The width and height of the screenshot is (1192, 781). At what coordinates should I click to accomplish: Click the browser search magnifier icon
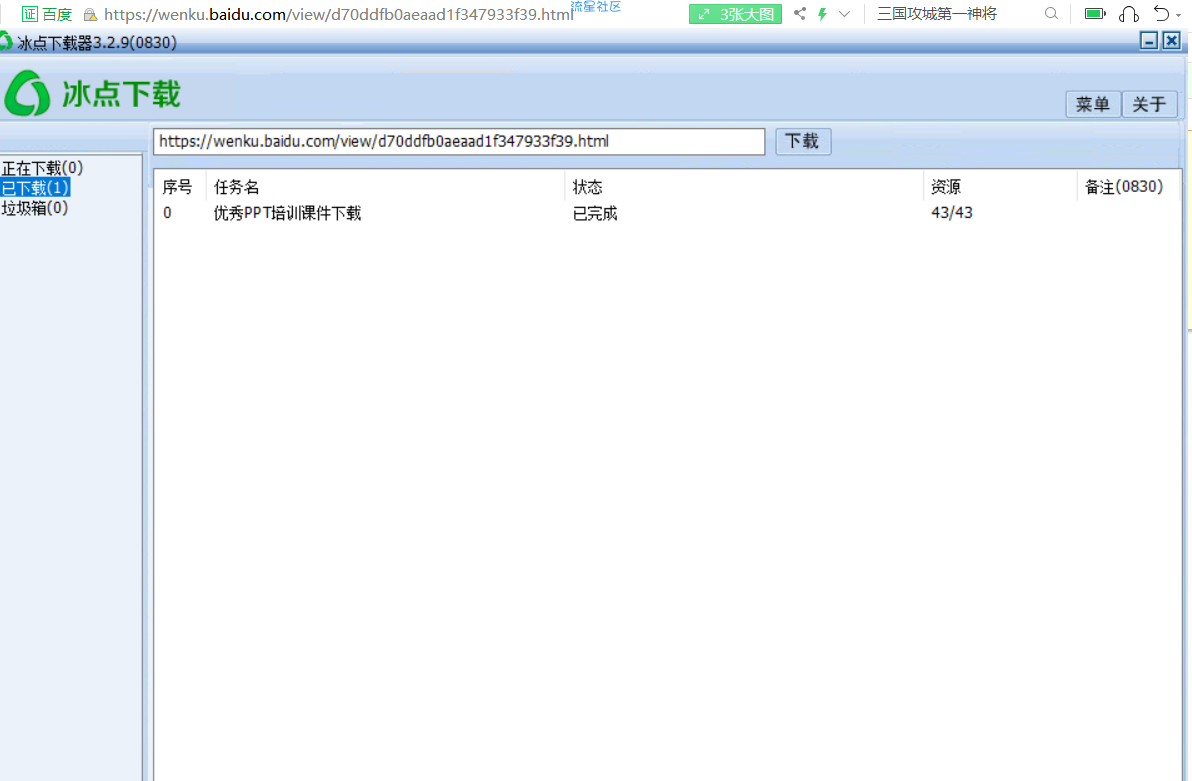[x=1051, y=14]
